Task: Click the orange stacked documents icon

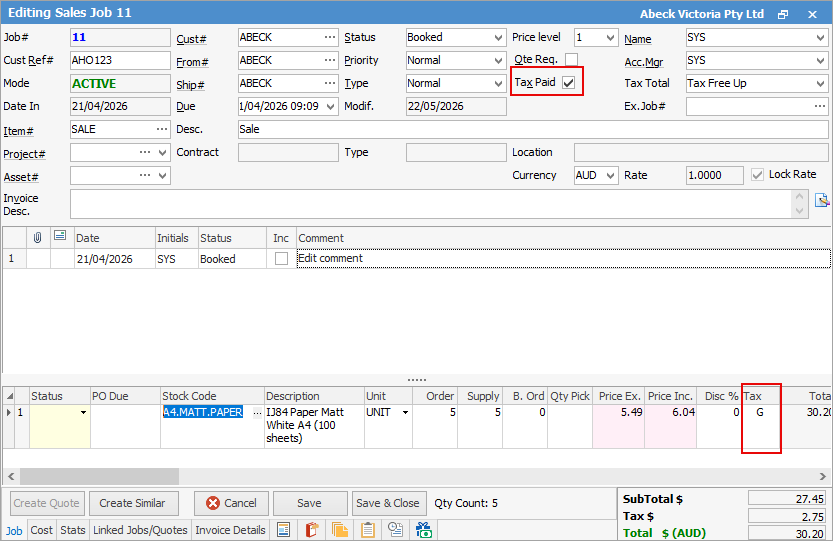Action: (339, 530)
